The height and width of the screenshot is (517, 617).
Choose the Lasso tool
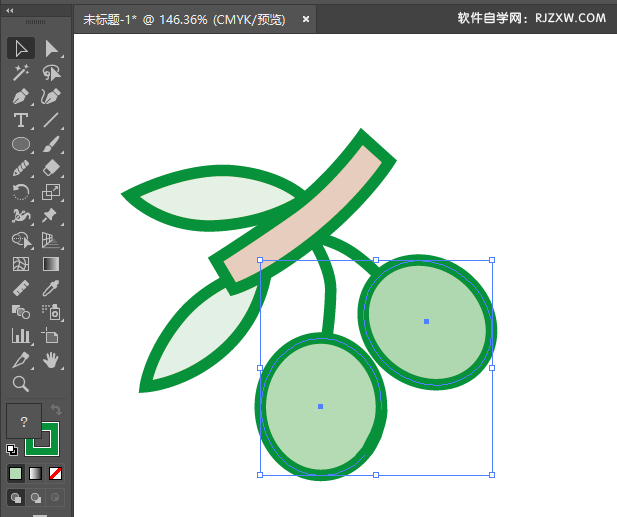pyautogui.click(x=51, y=73)
